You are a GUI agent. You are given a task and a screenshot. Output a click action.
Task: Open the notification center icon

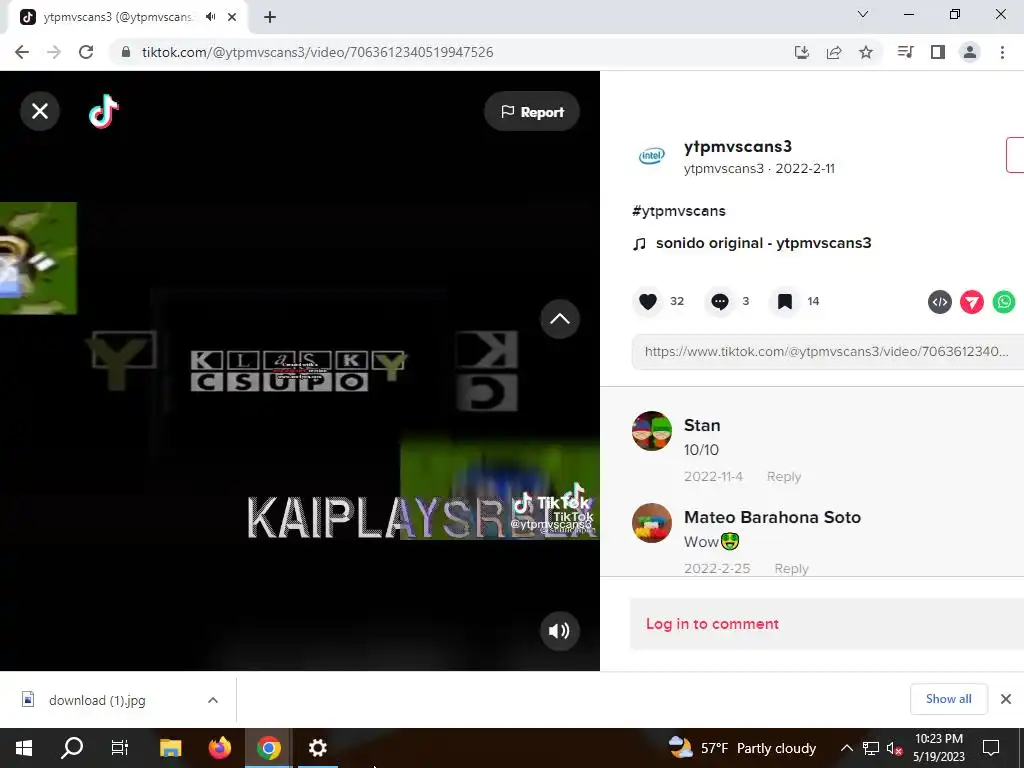[x=991, y=748]
